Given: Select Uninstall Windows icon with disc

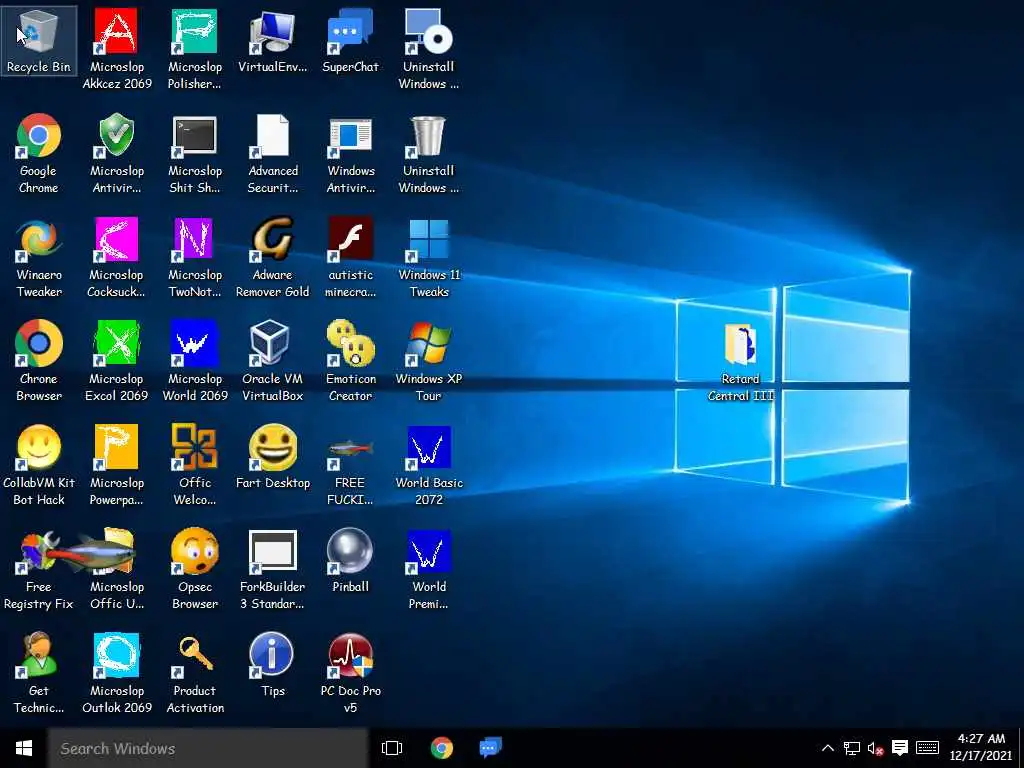Looking at the screenshot, I should coord(428,48).
